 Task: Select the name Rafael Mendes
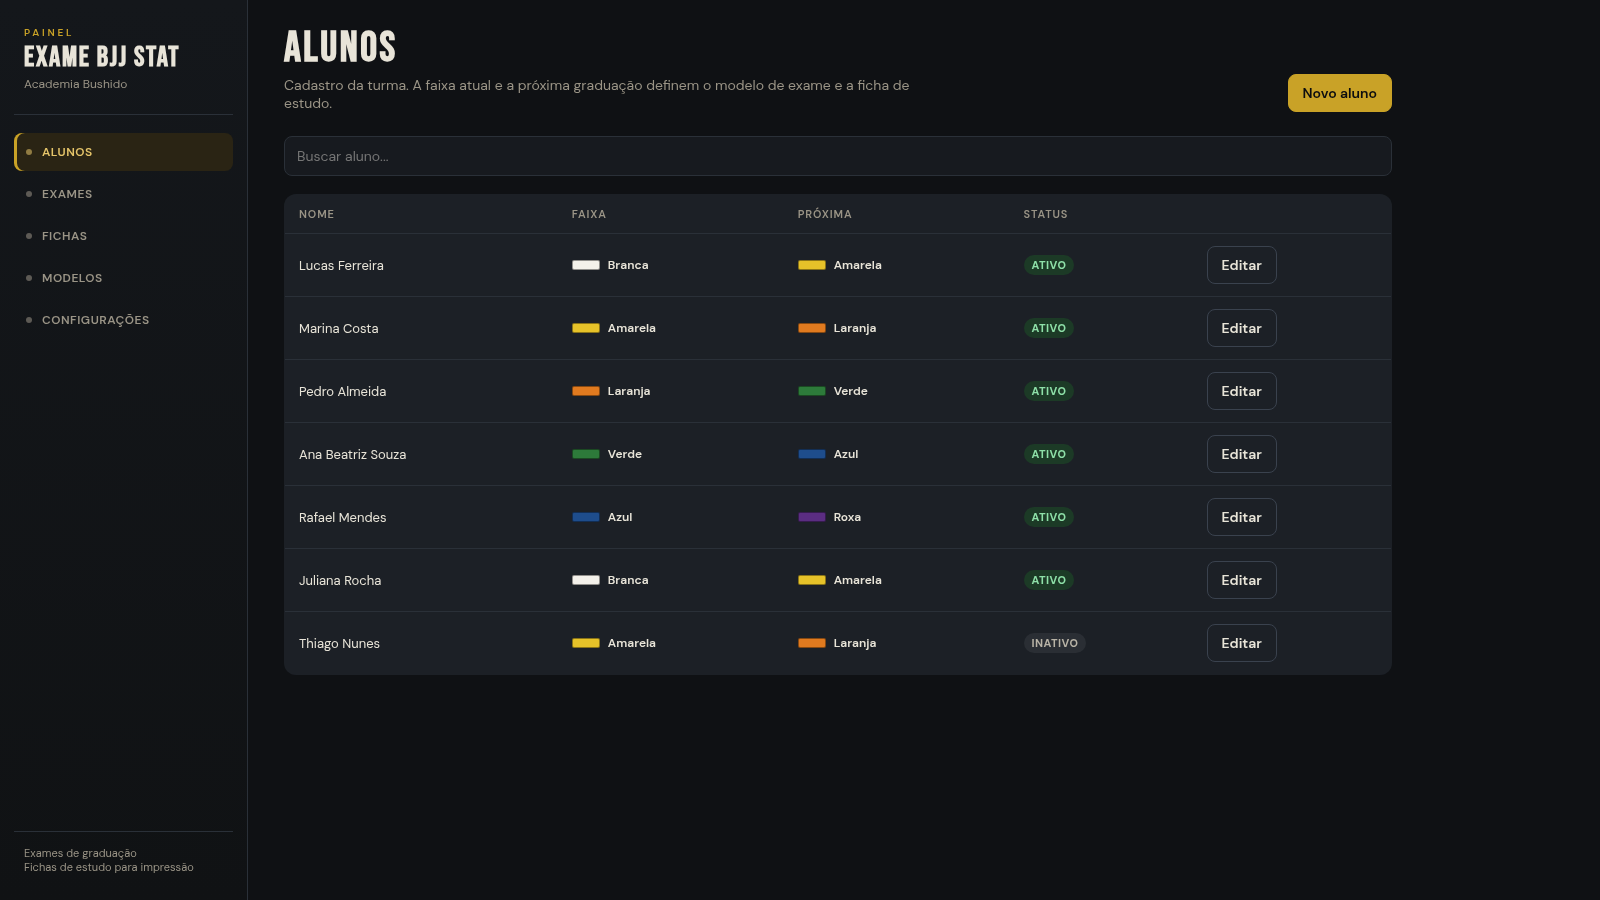pos(342,517)
